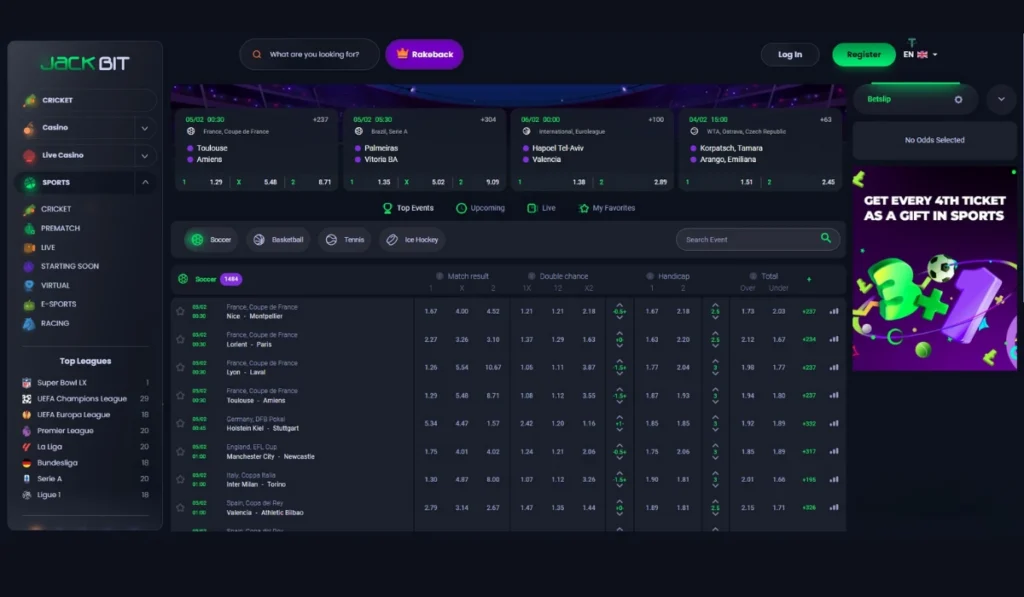Open the 4th ticket gift promo banner

[x=935, y=270]
